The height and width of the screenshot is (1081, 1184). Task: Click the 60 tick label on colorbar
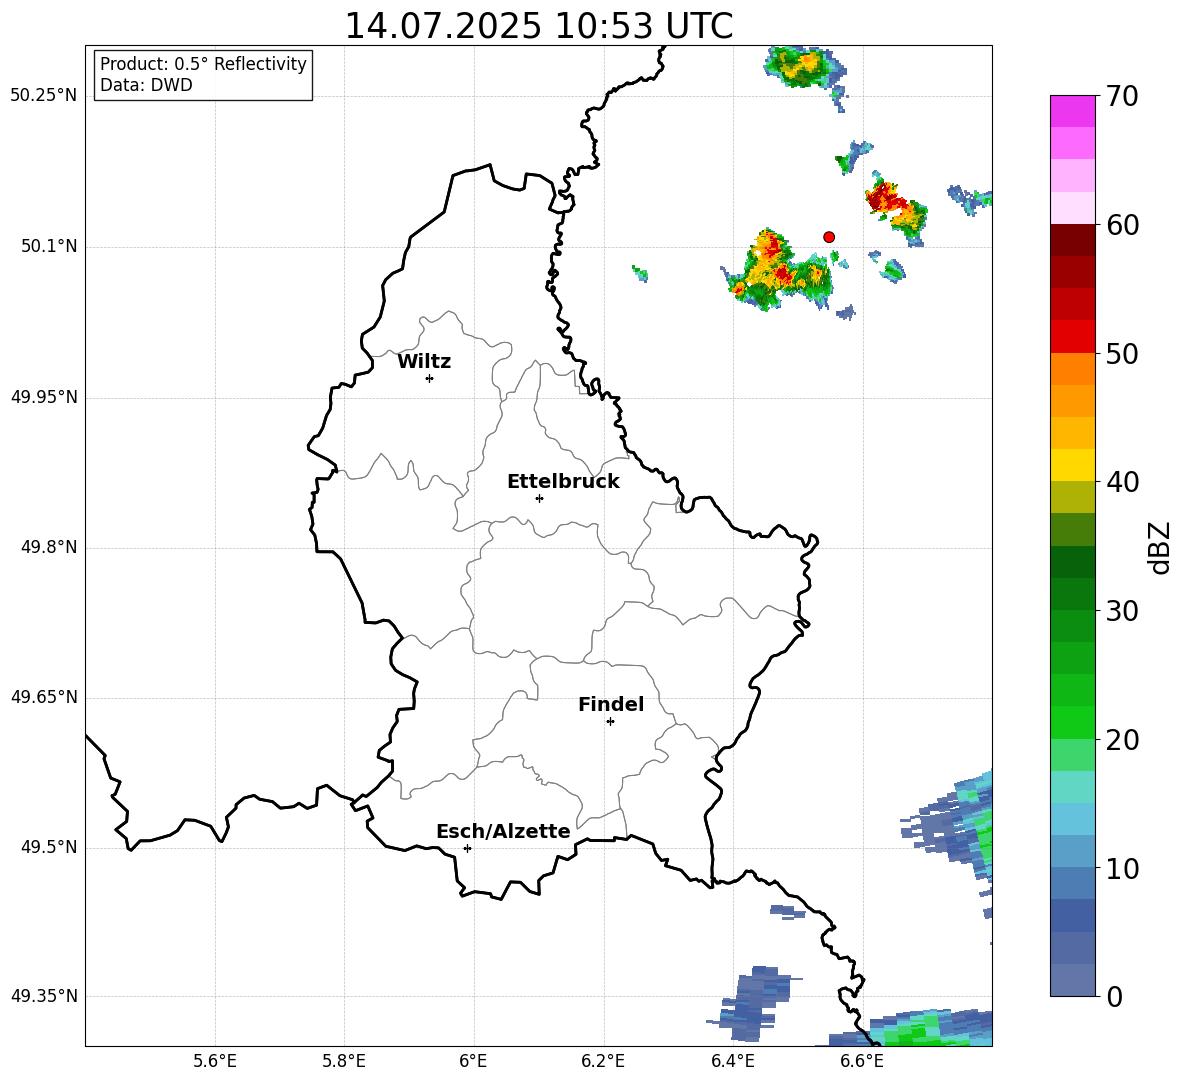pos(1122,225)
